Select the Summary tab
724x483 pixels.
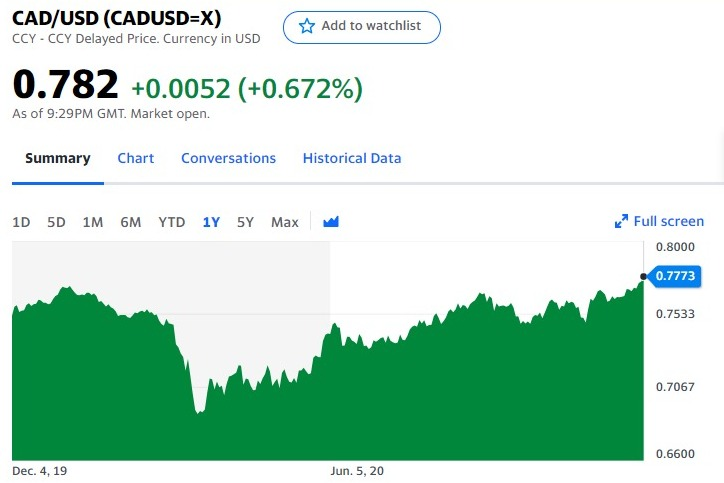pyautogui.click(x=58, y=158)
